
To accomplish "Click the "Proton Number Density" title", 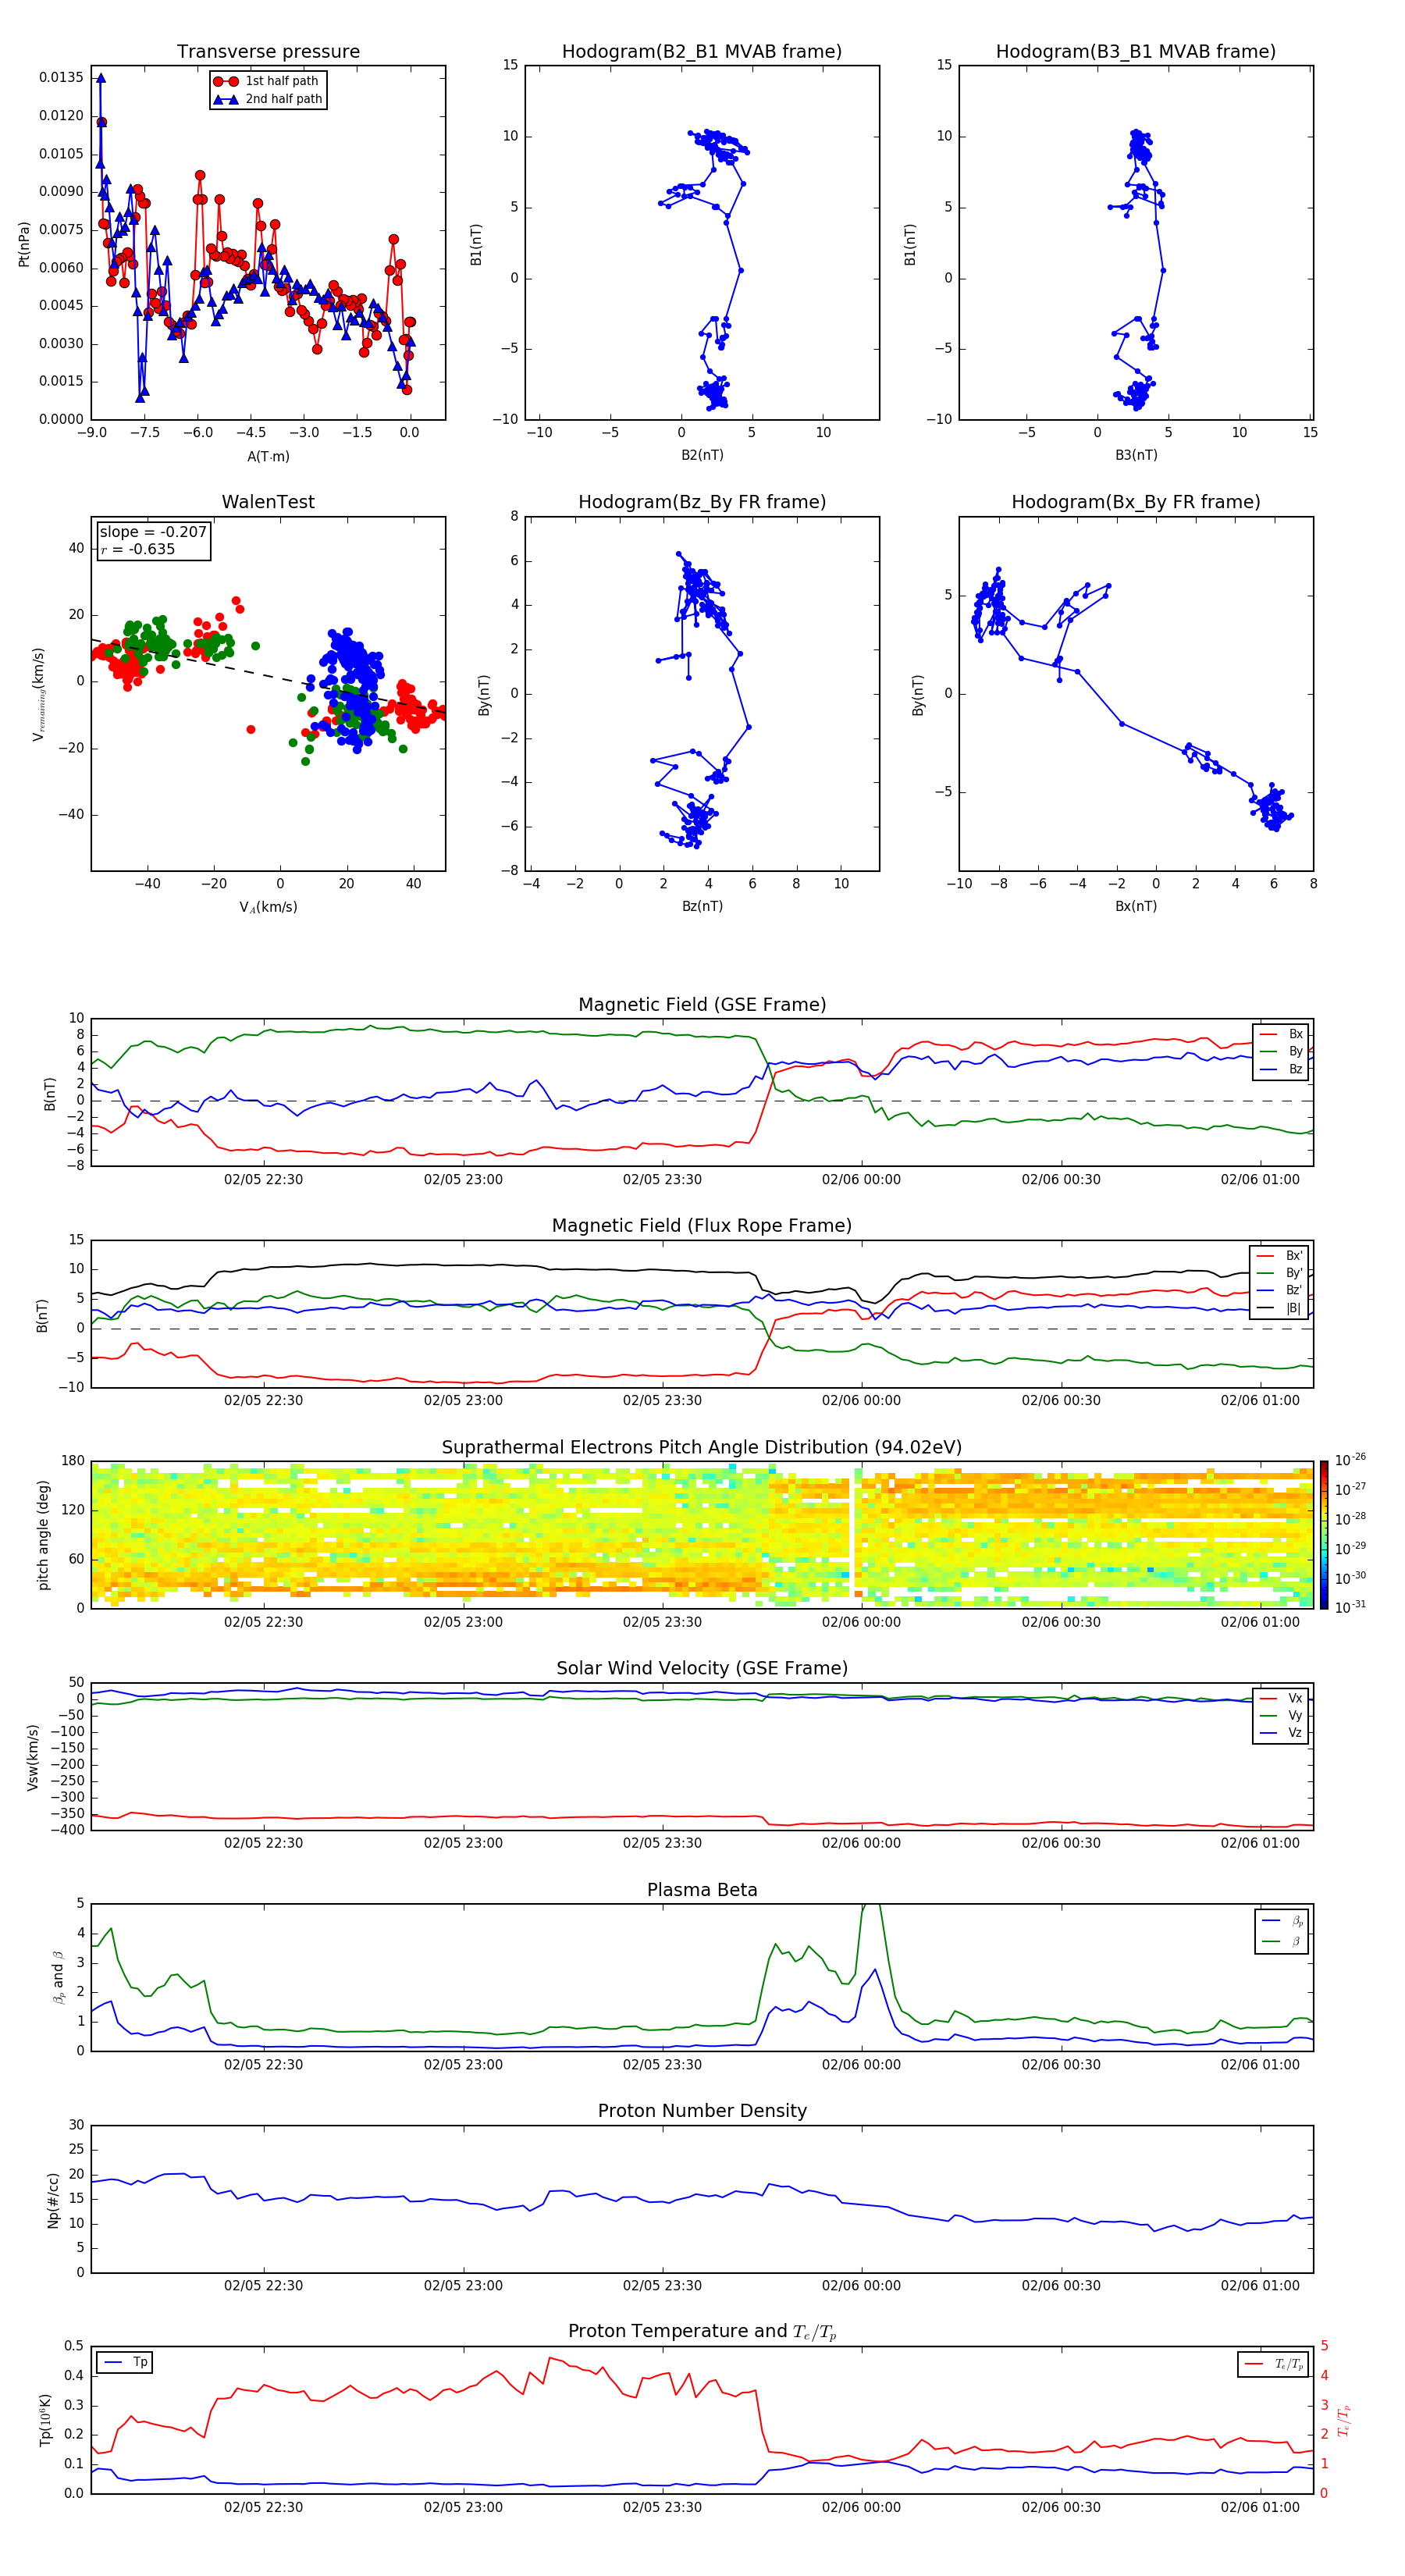I will point(702,2111).
